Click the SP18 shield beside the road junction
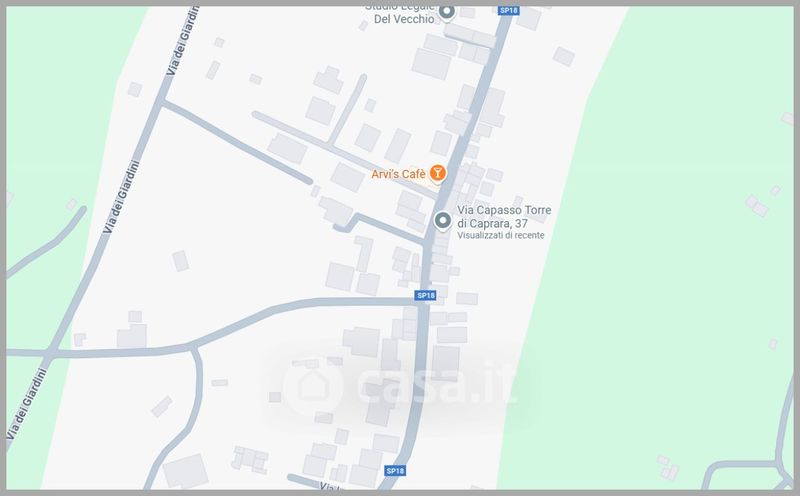Image resolution: width=800 pixels, height=496 pixels. click(x=426, y=295)
